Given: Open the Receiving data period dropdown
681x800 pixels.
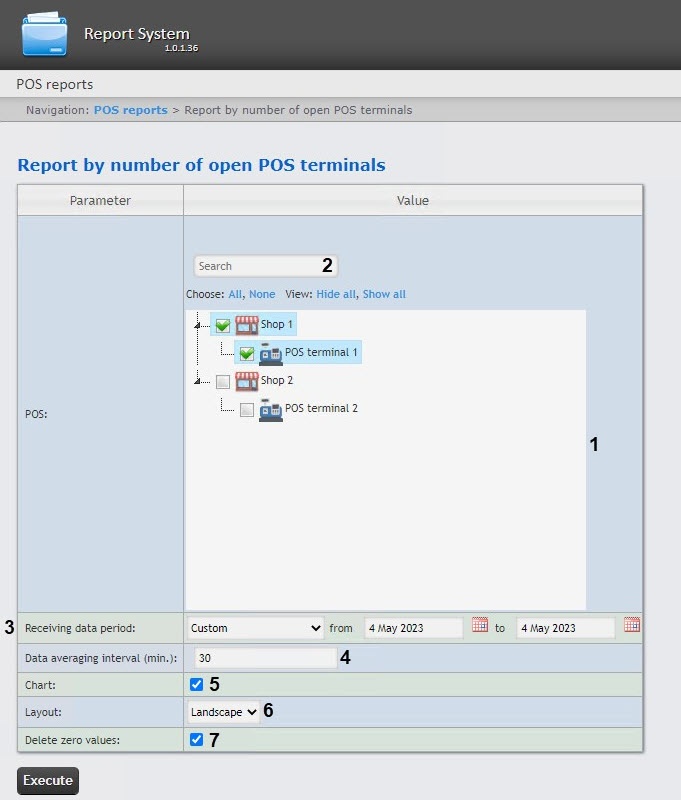Looking at the screenshot, I should click(x=255, y=628).
